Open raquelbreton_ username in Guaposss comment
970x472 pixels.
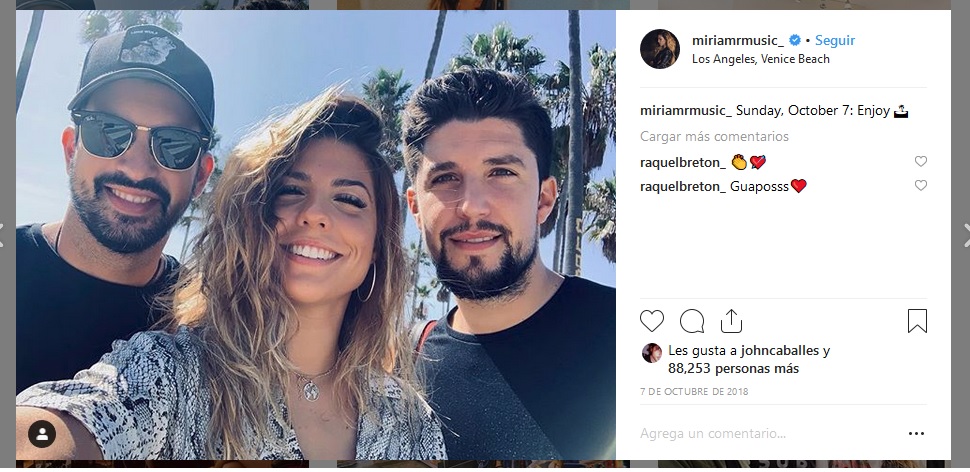coord(683,186)
